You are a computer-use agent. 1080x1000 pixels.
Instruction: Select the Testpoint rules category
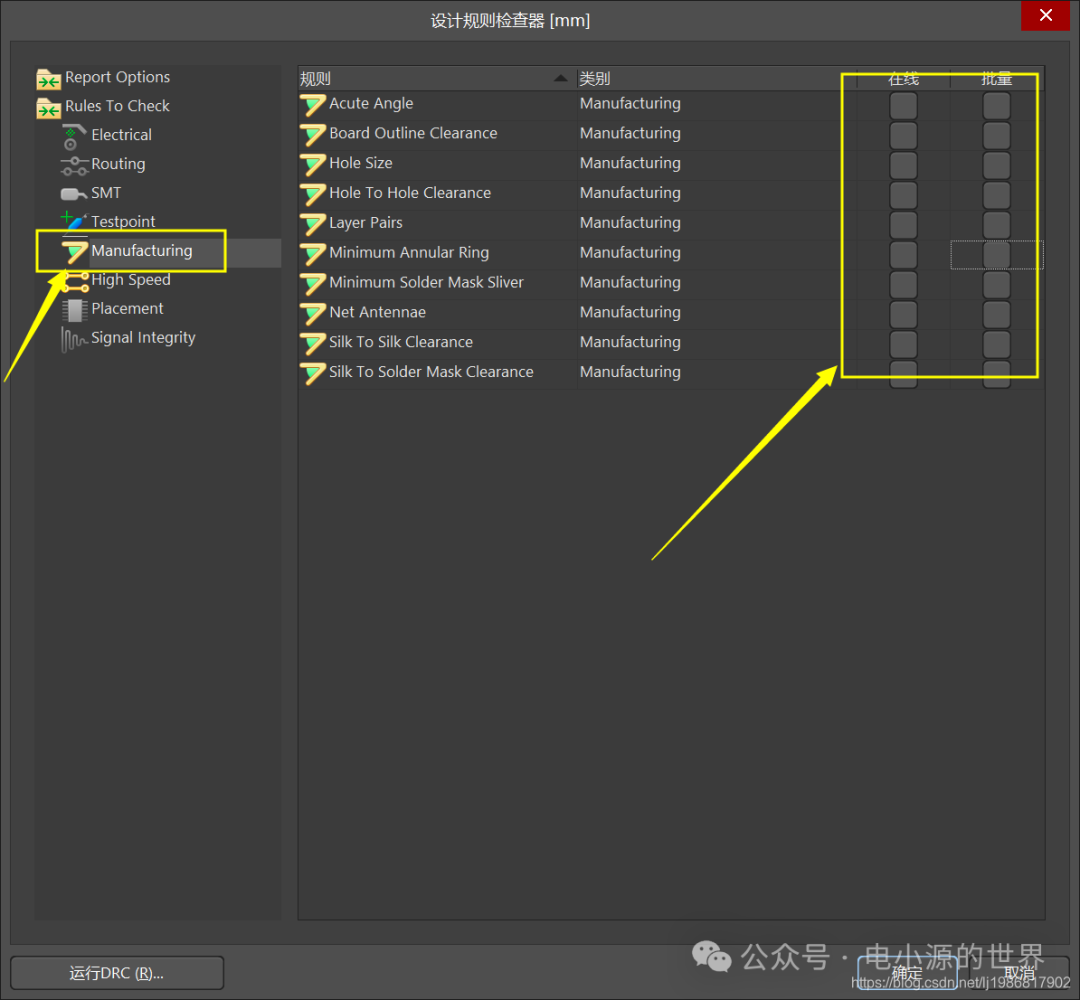tap(123, 222)
